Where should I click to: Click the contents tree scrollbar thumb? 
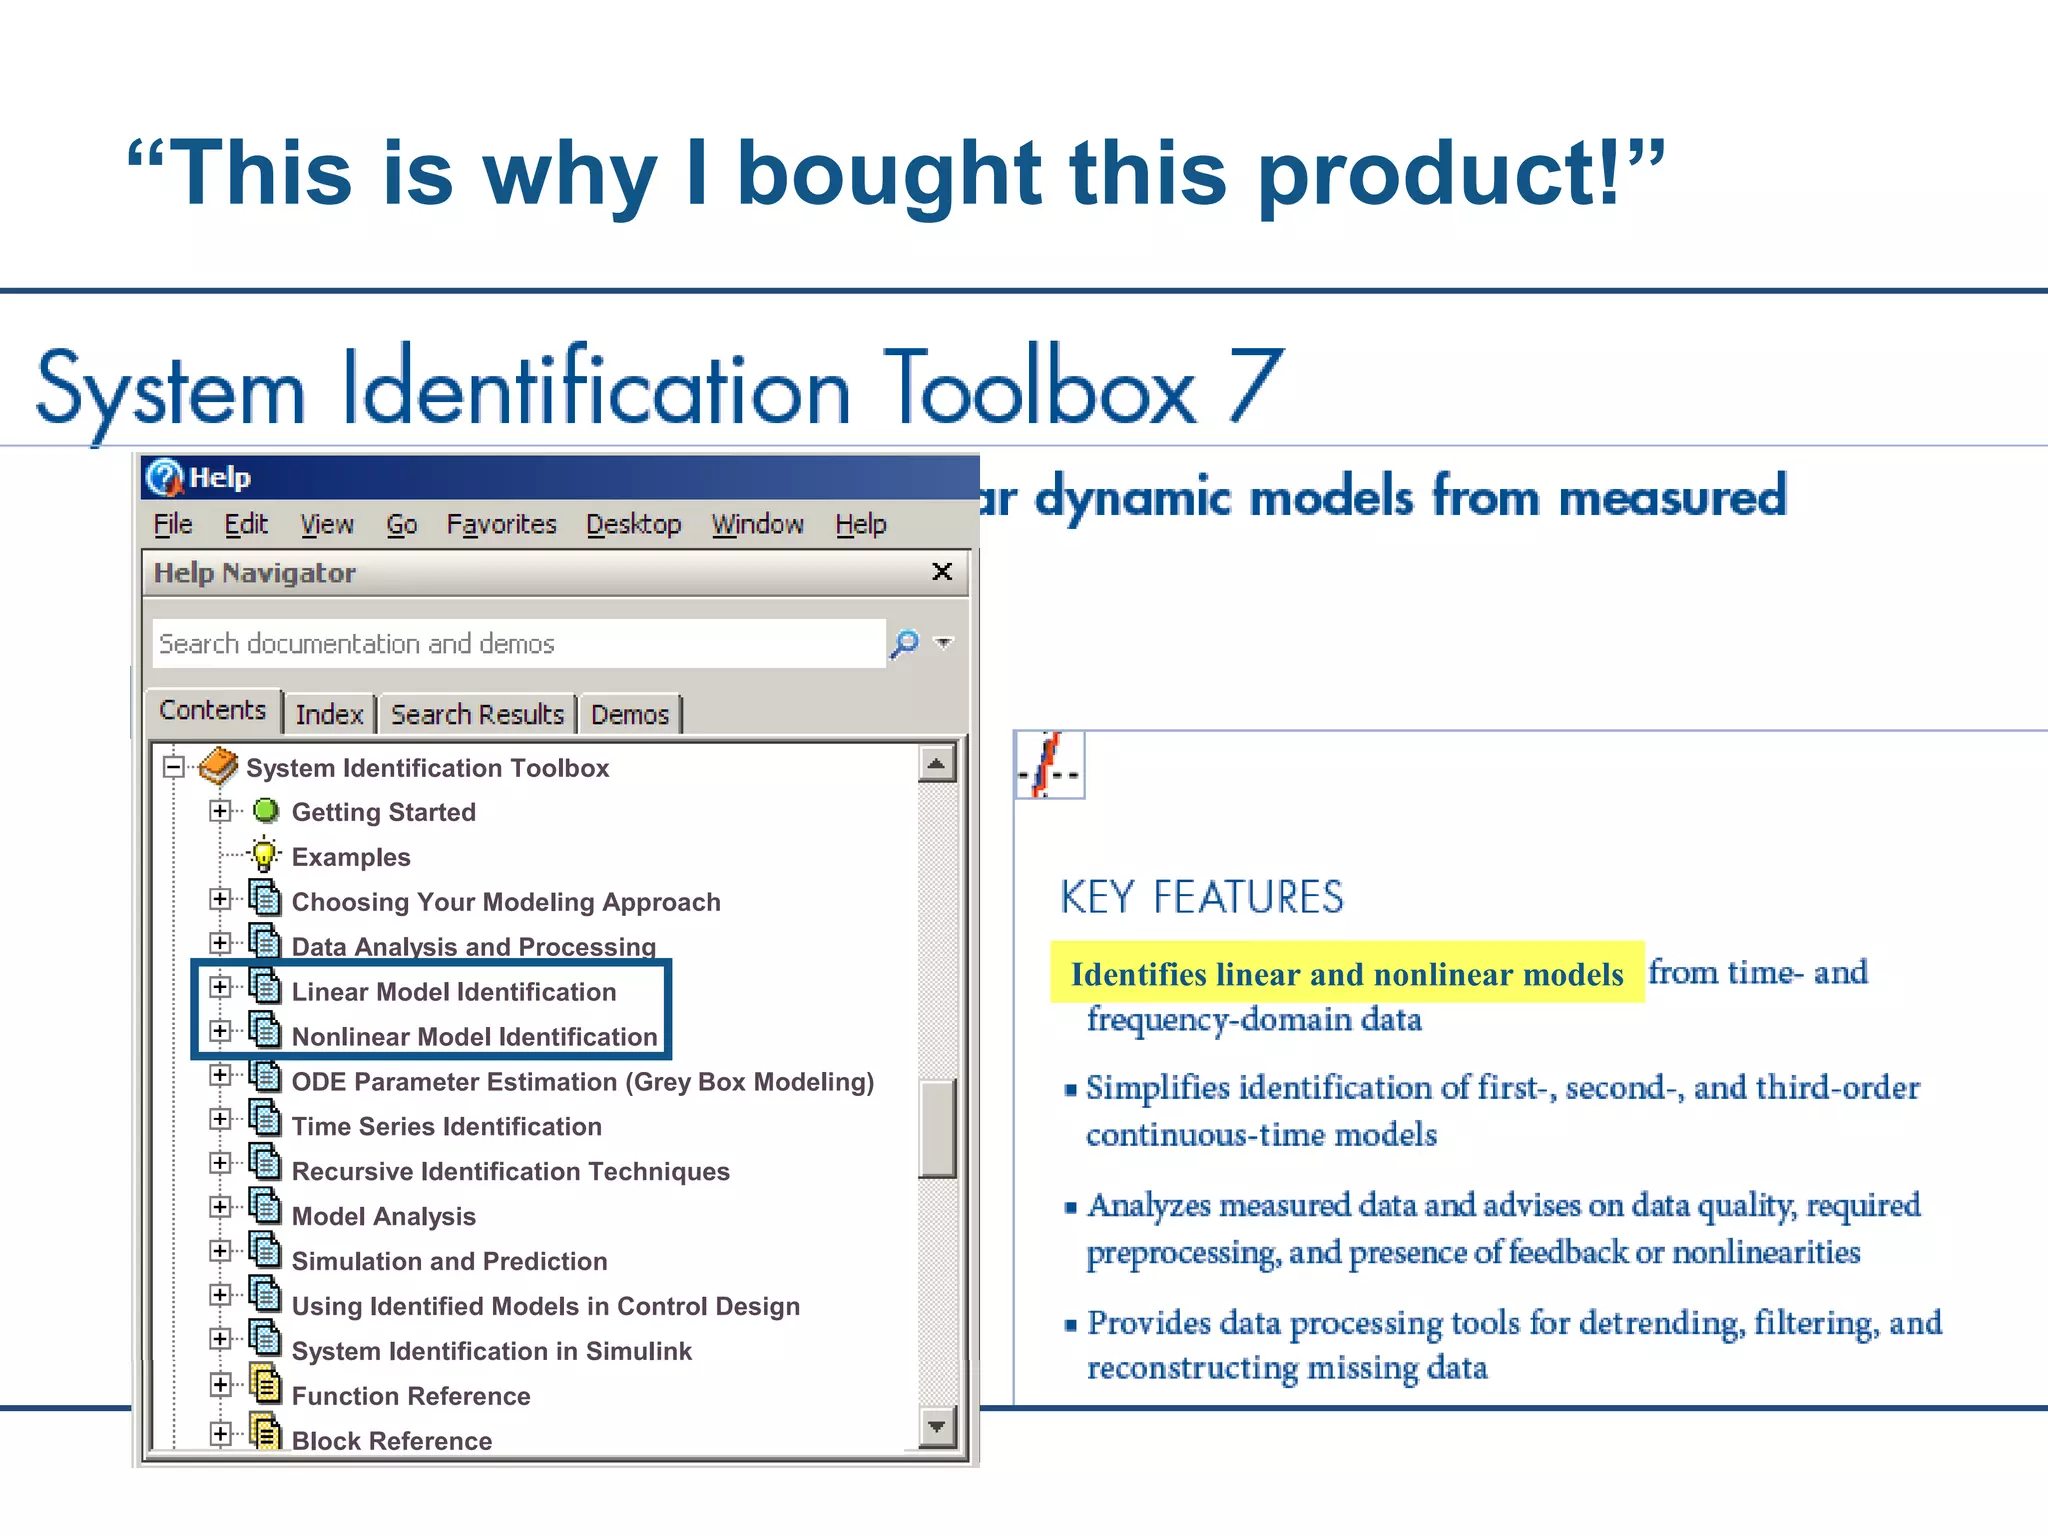coord(937,1128)
